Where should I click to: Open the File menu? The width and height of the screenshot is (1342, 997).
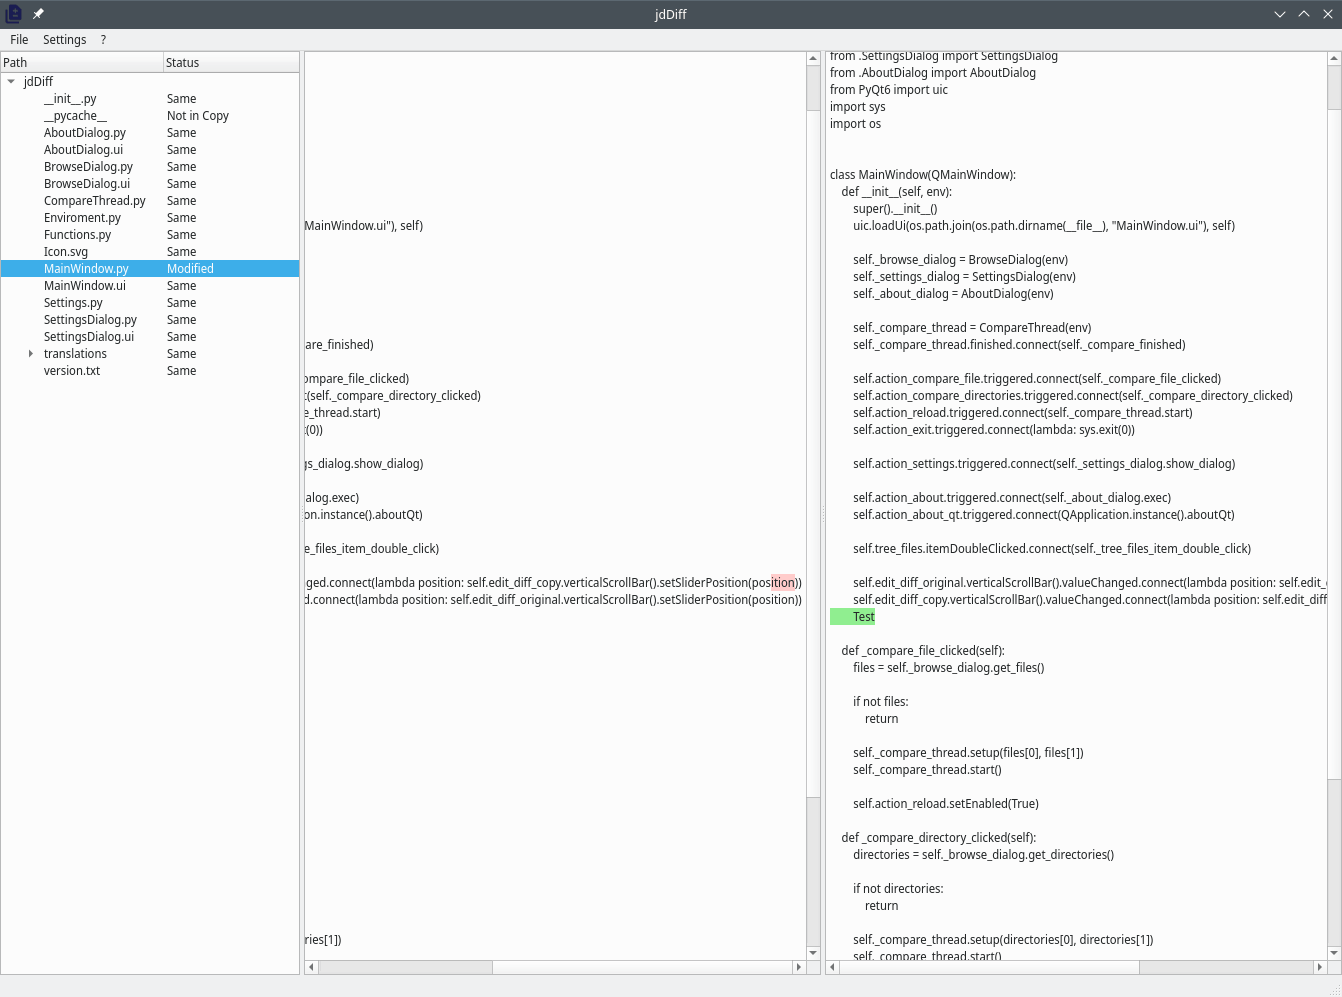coord(19,40)
